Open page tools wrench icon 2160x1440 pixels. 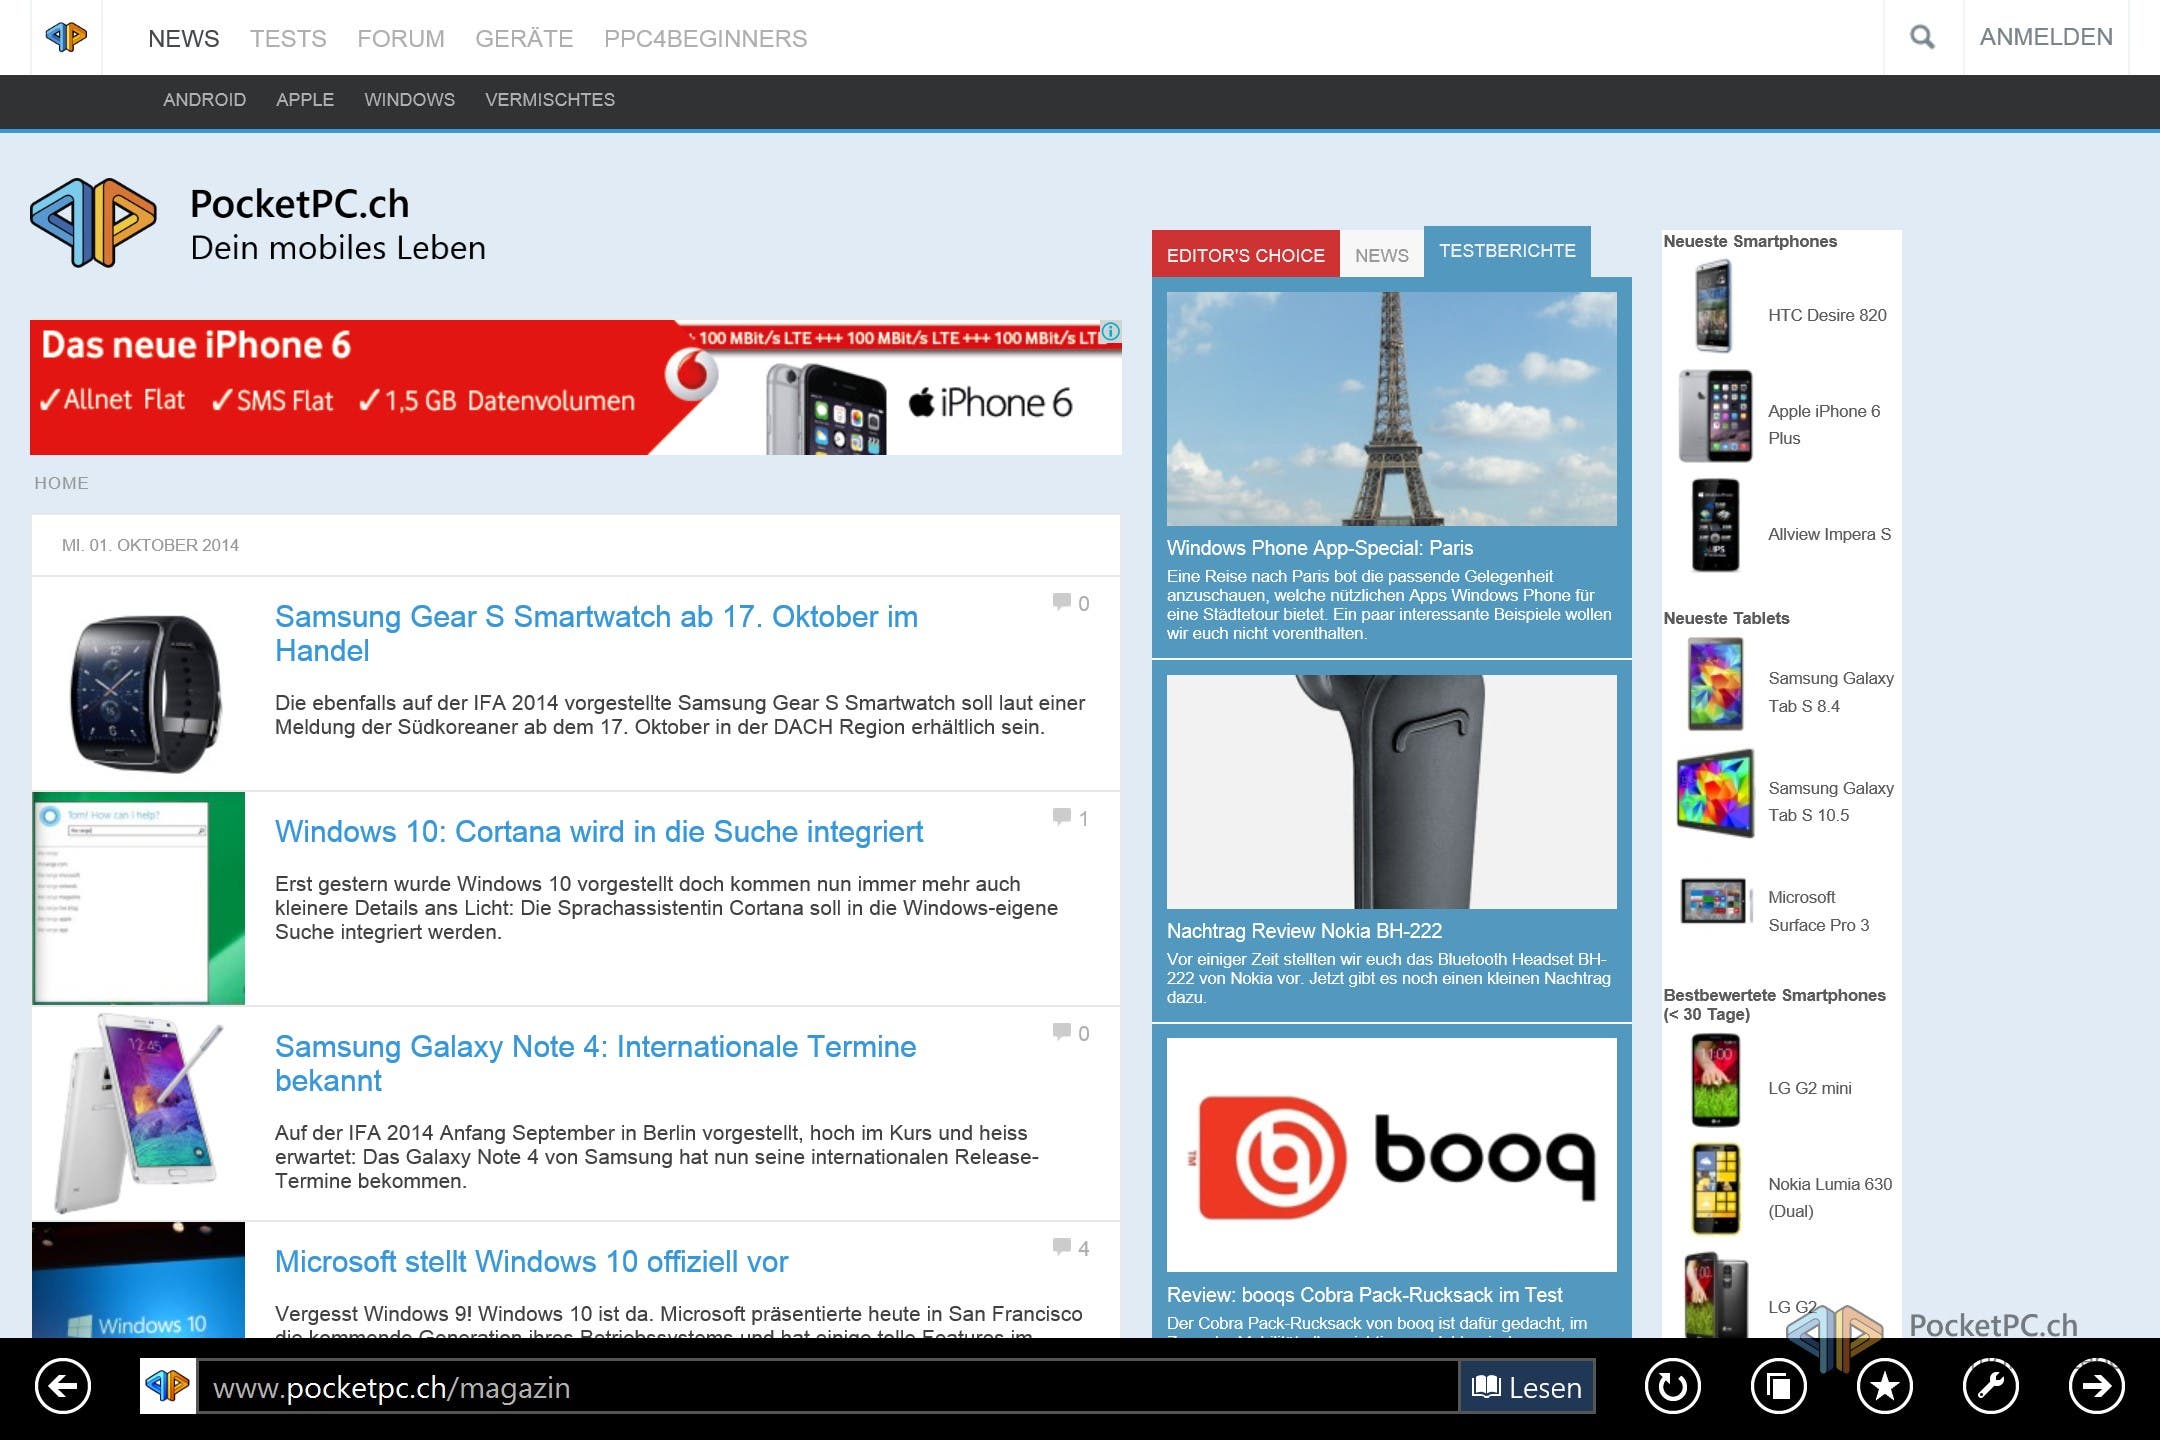(1990, 1387)
